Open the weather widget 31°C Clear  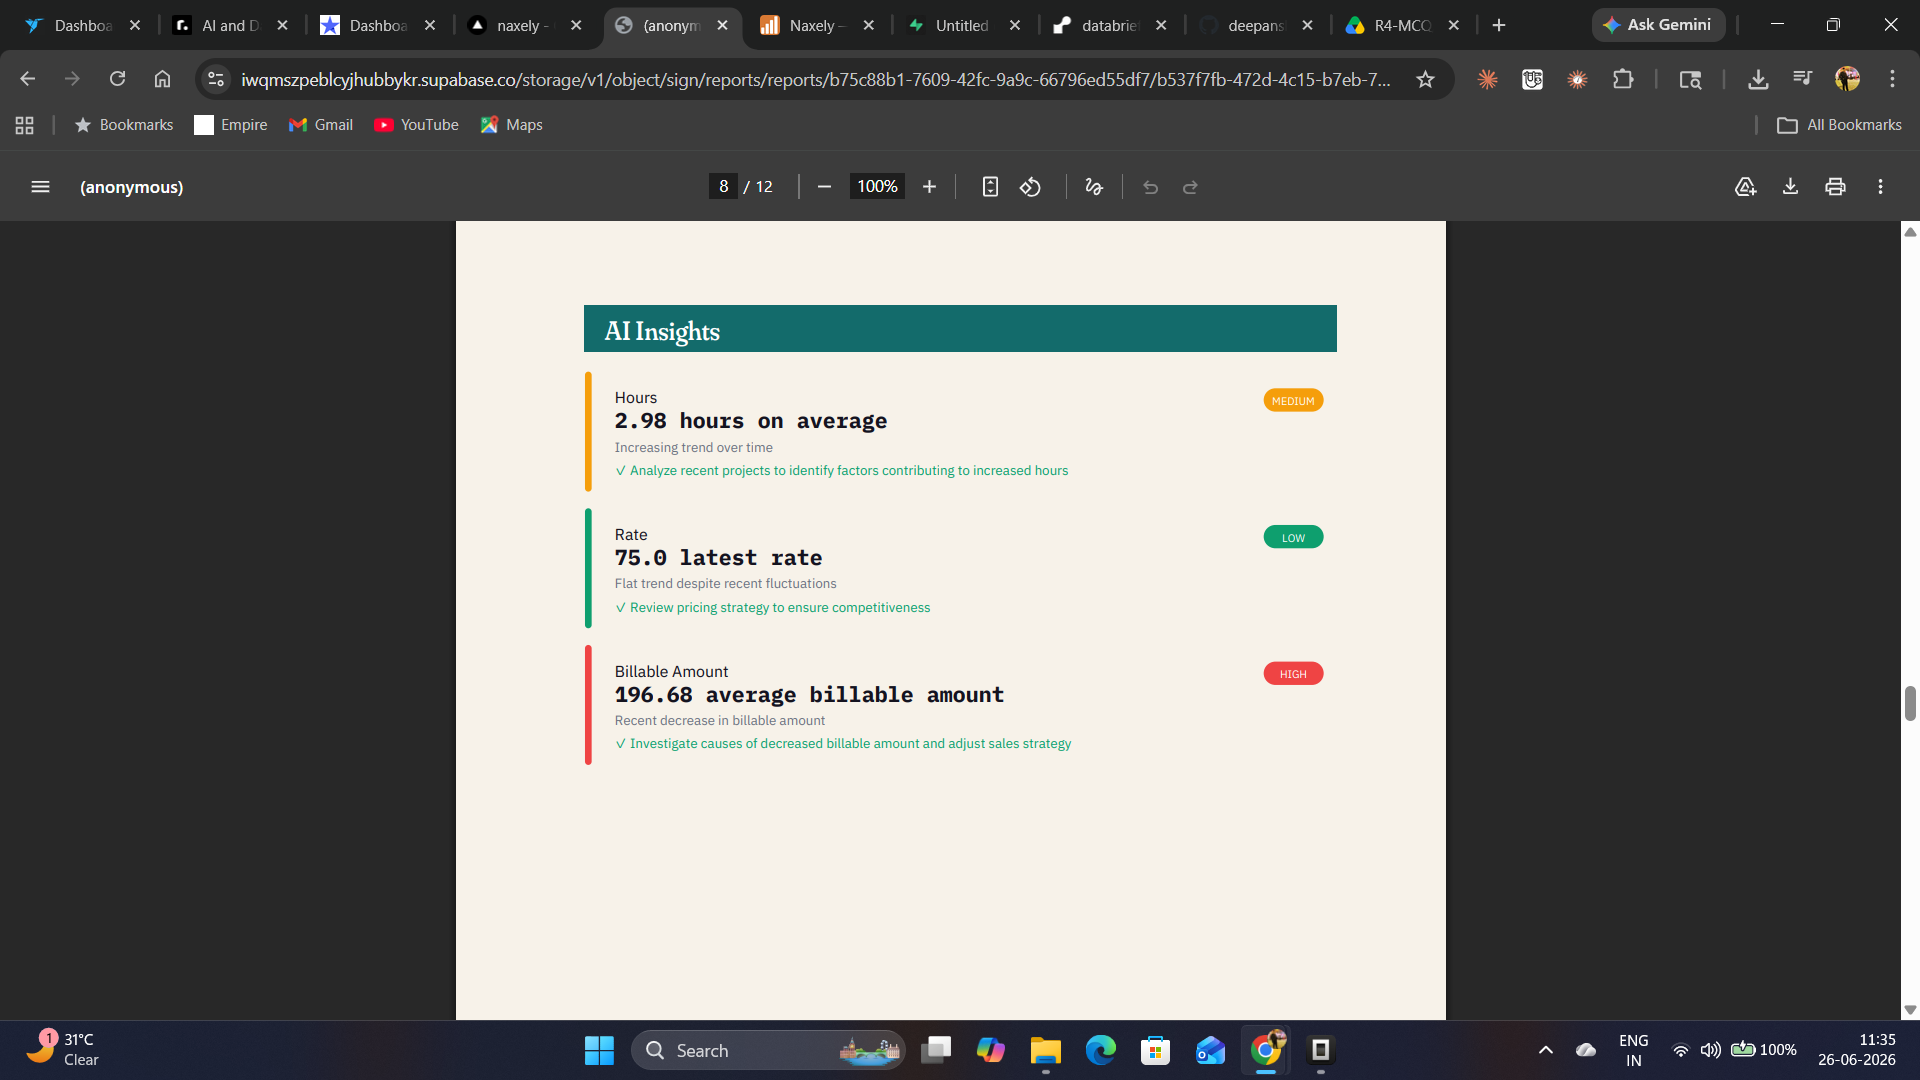pyautogui.click(x=62, y=1050)
